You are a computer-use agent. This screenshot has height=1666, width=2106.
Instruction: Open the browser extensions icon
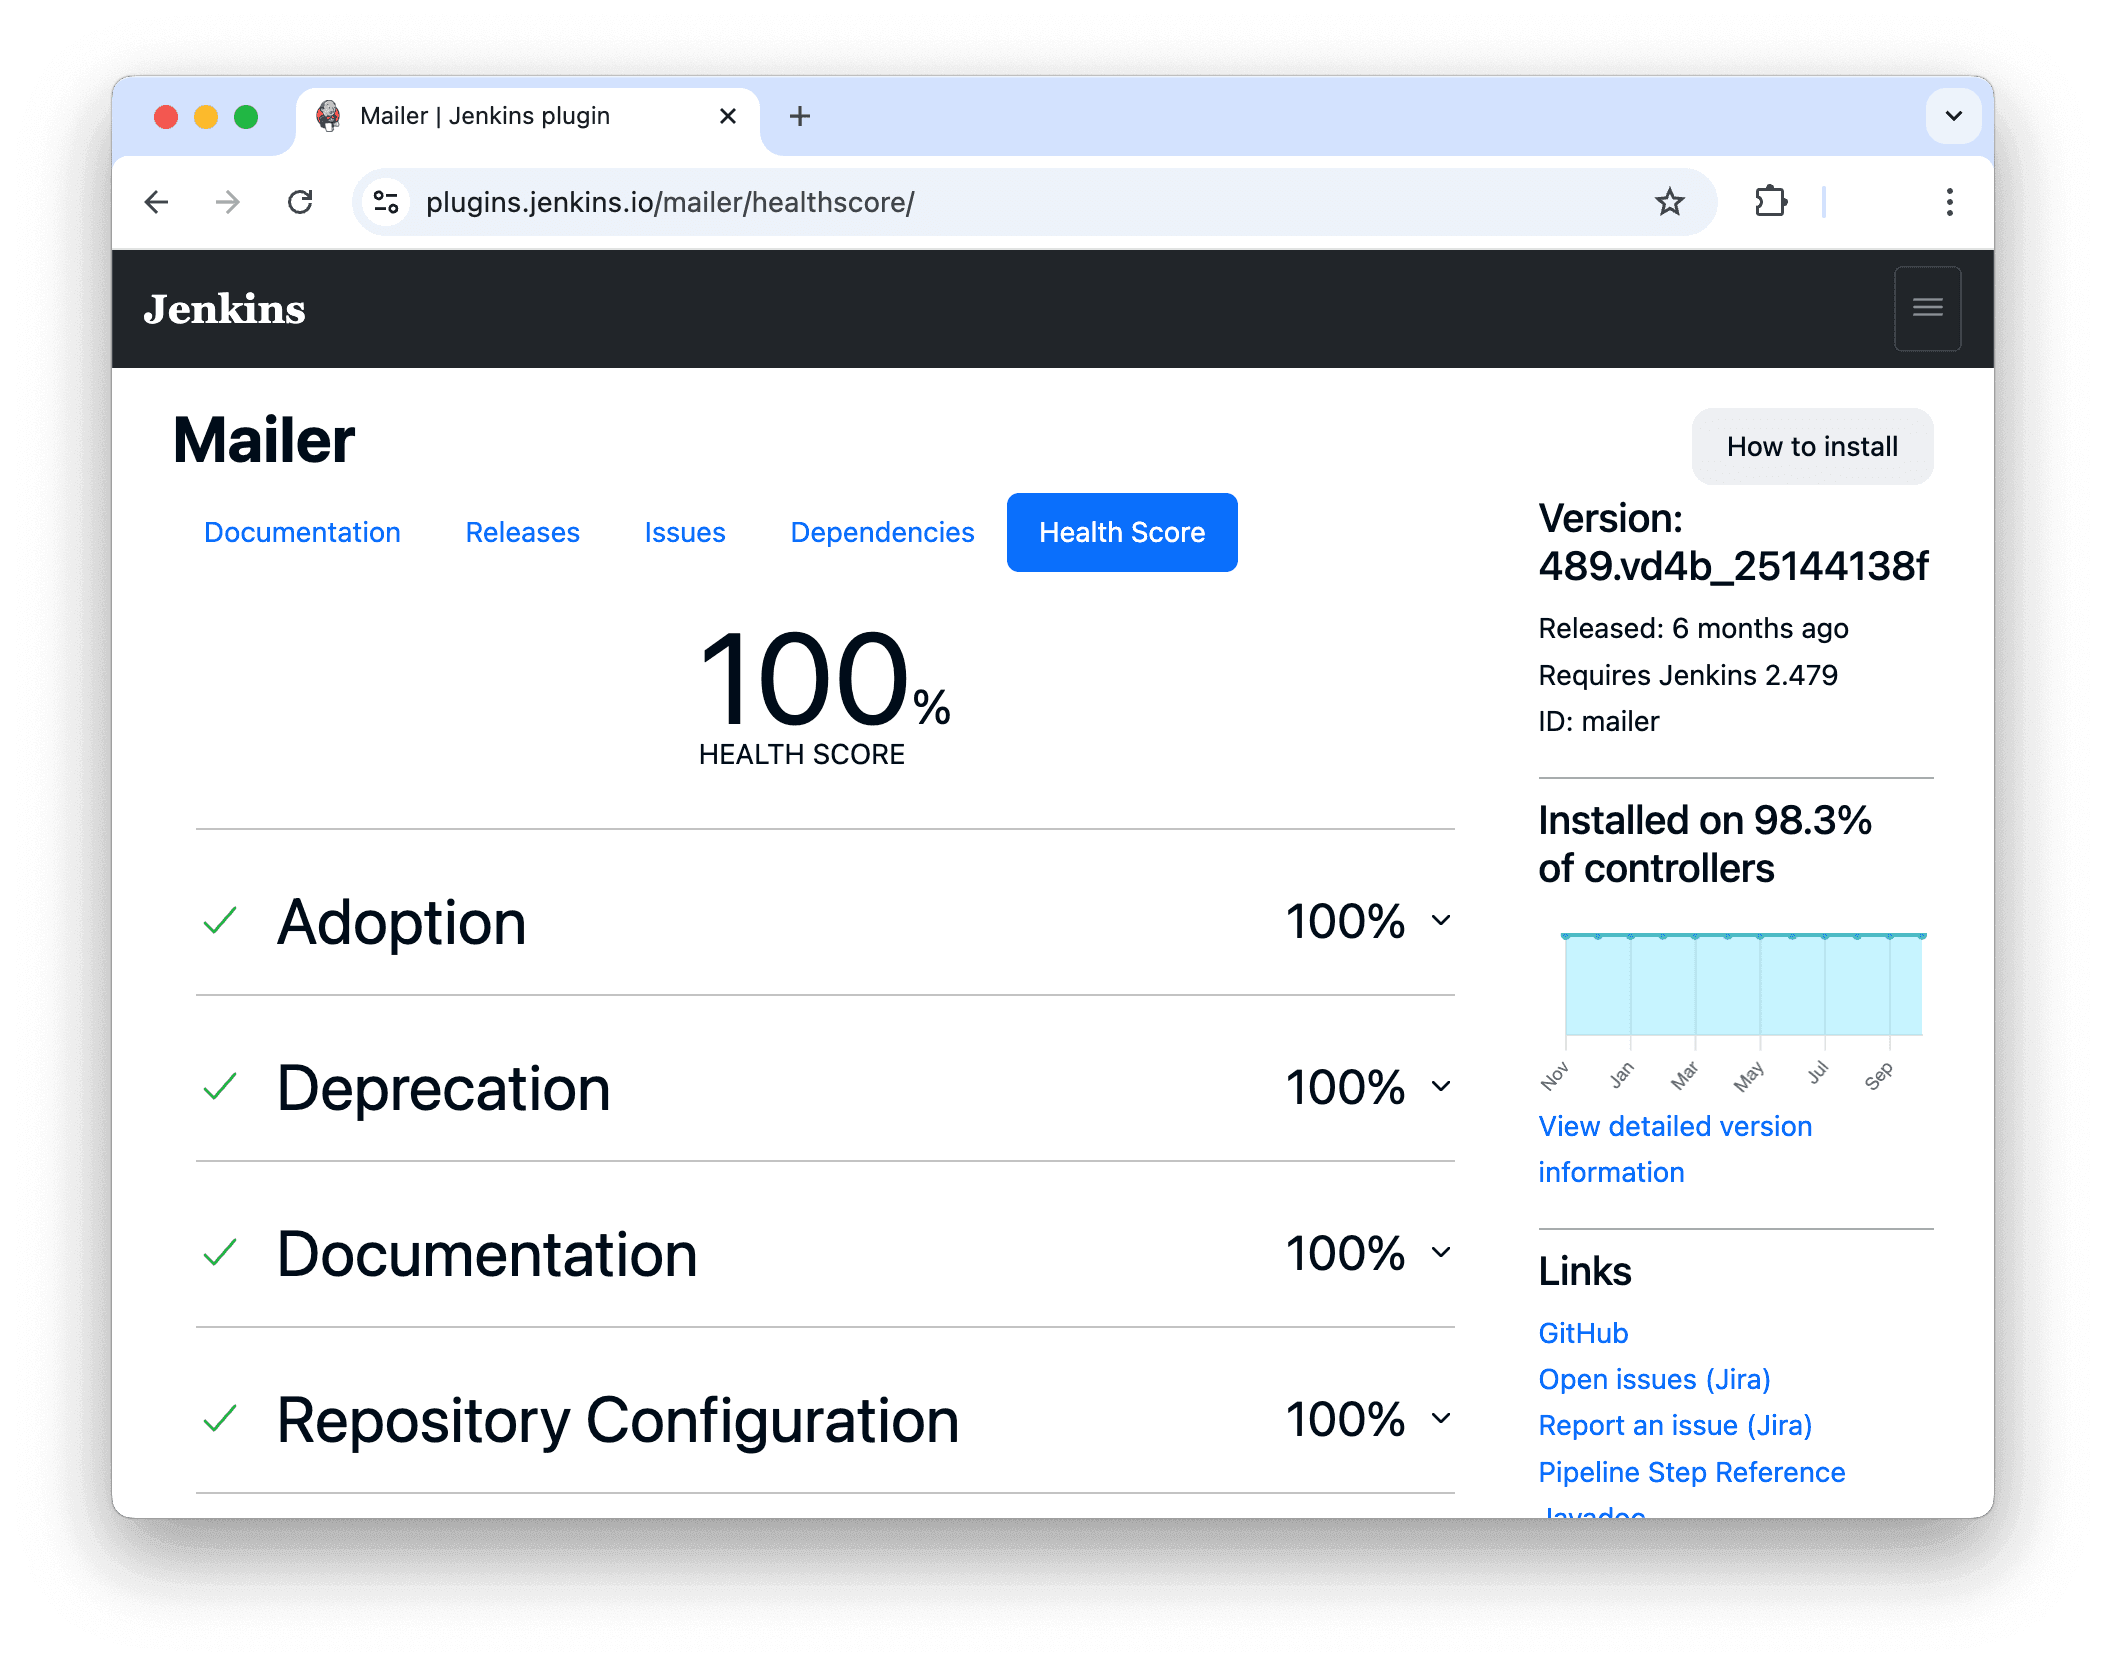pyautogui.click(x=1770, y=201)
